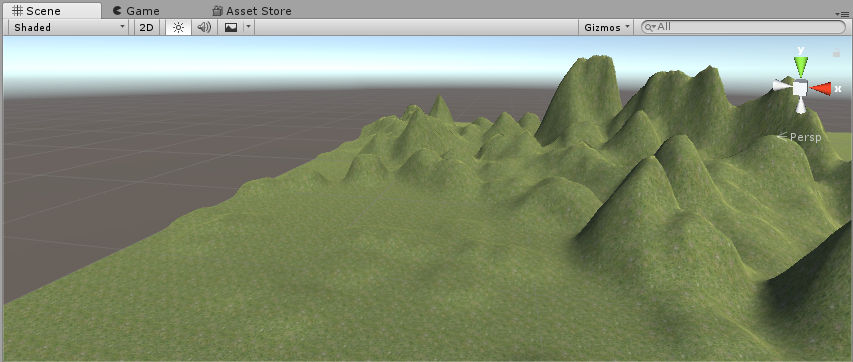
Task: Click the white left cone on the gizmo
Action: coord(782,86)
